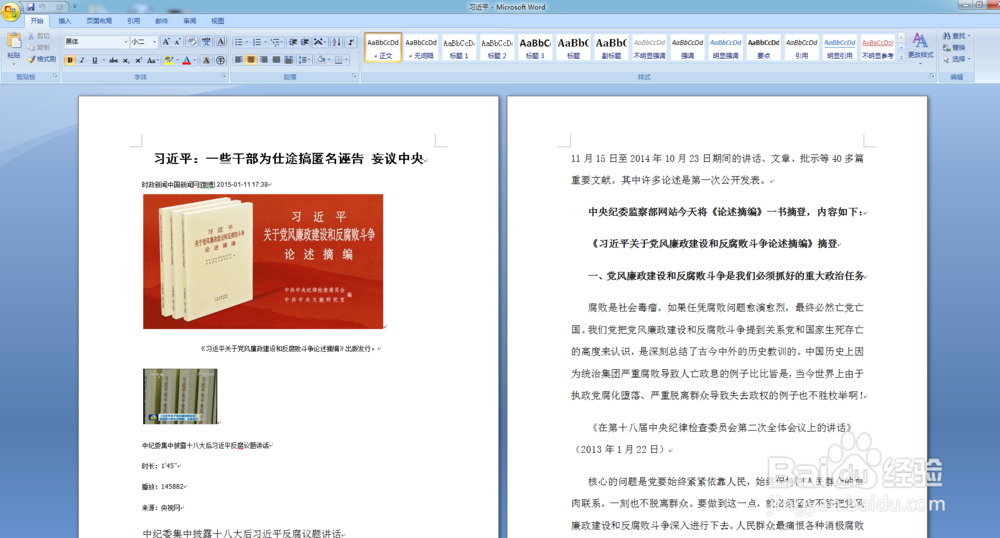Apply the 副标题 style
The height and width of the screenshot is (538, 1000).
coord(611,48)
